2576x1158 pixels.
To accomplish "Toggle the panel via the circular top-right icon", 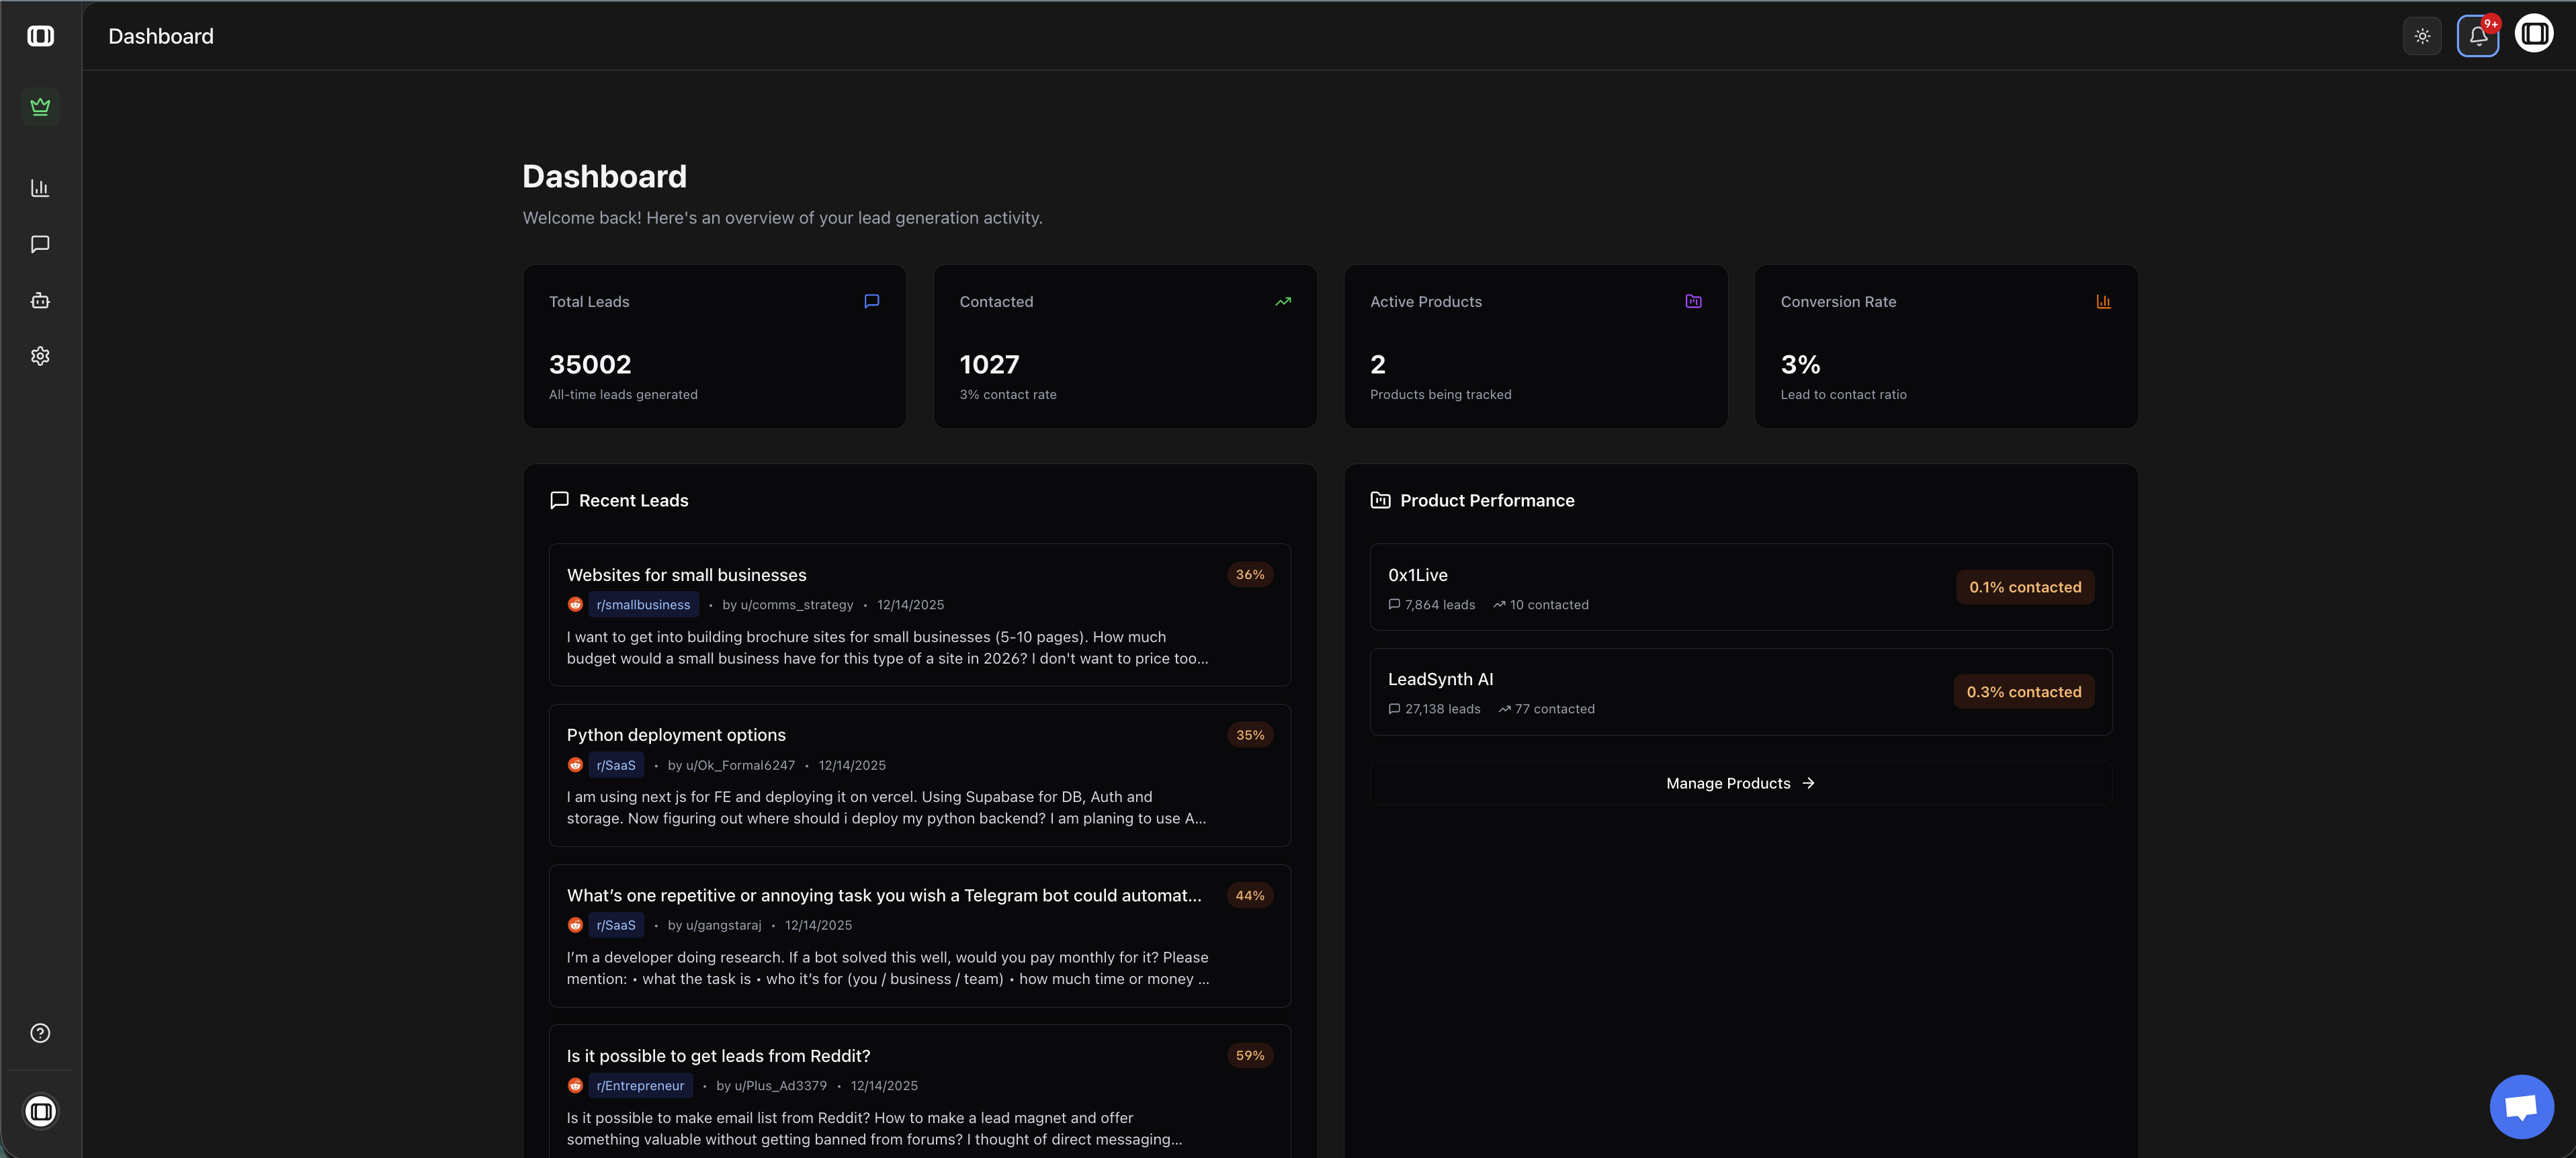I will pyautogui.click(x=2535, y=33).
